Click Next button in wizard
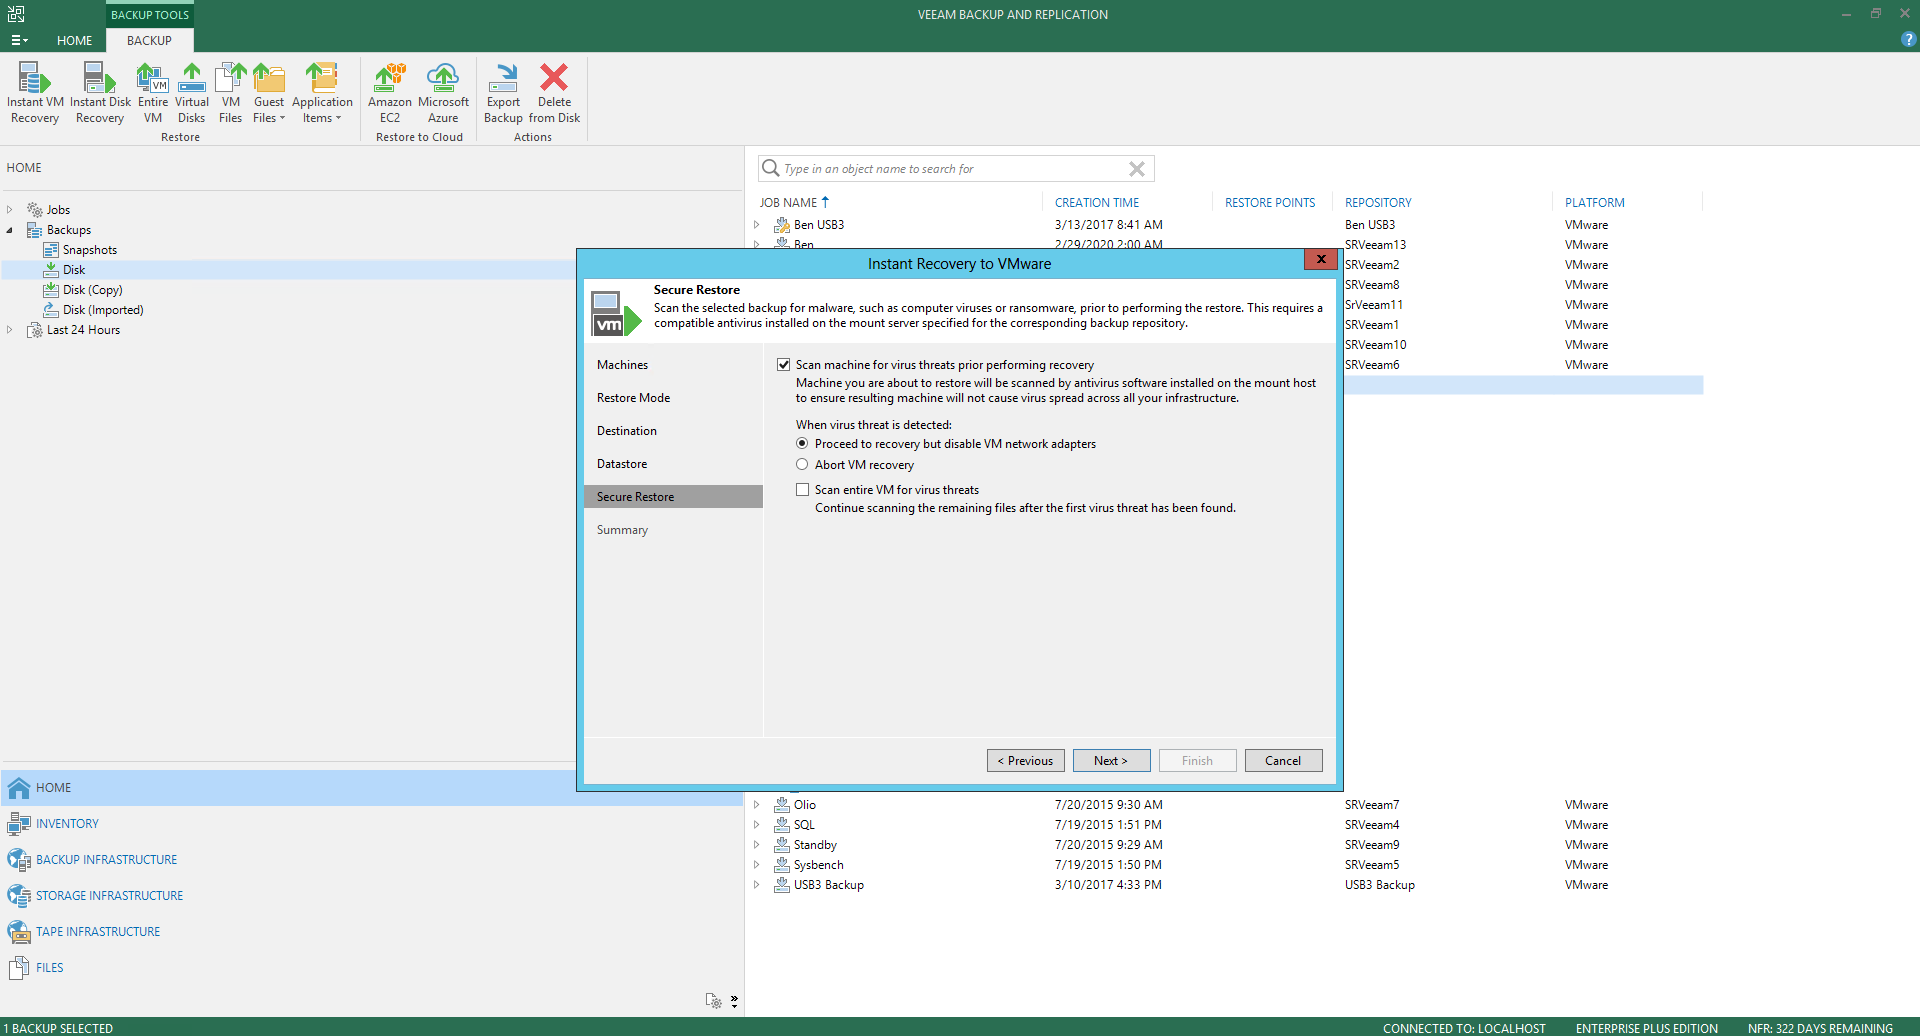The height and width of the screenshot is (1036, 1920). (1111, 761)
